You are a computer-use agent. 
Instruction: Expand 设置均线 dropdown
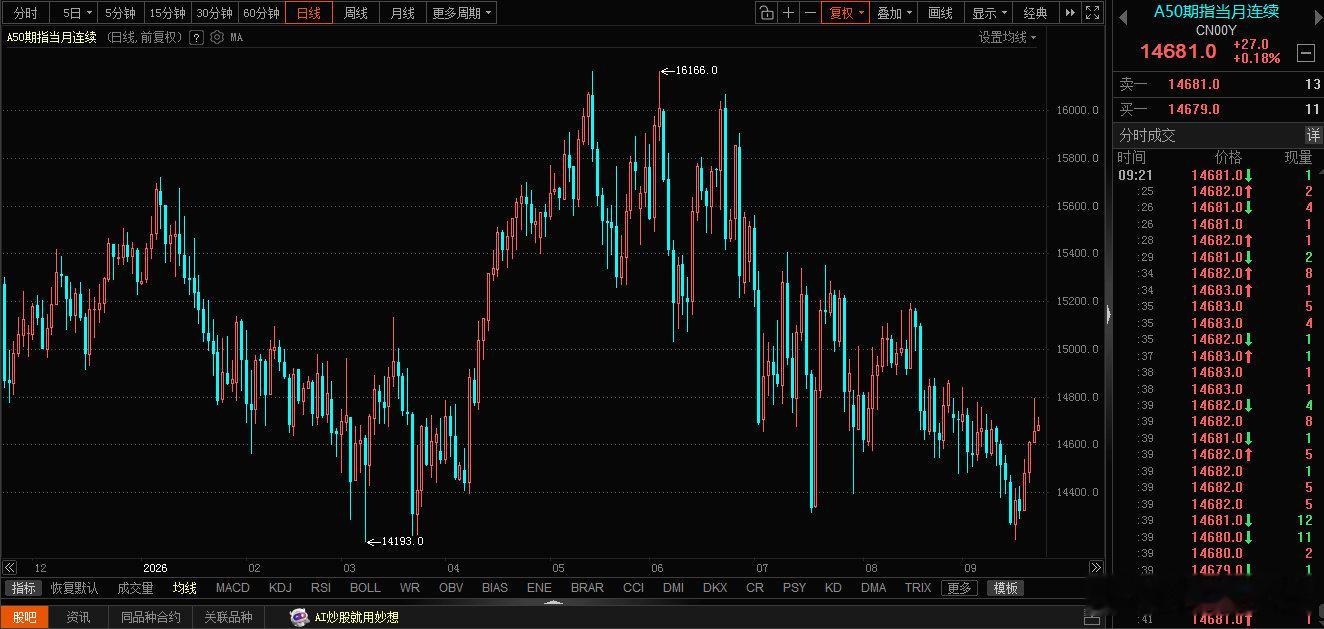pos(1007,38)
